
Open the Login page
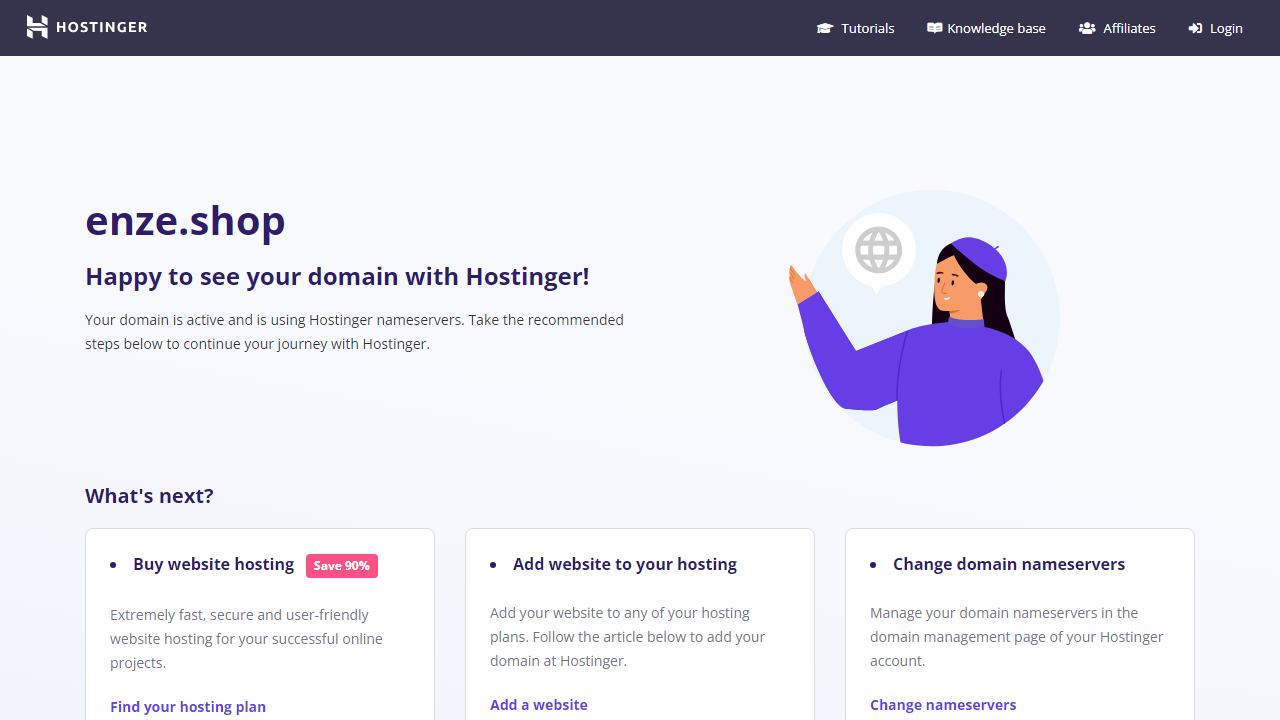pos(1215,28)
